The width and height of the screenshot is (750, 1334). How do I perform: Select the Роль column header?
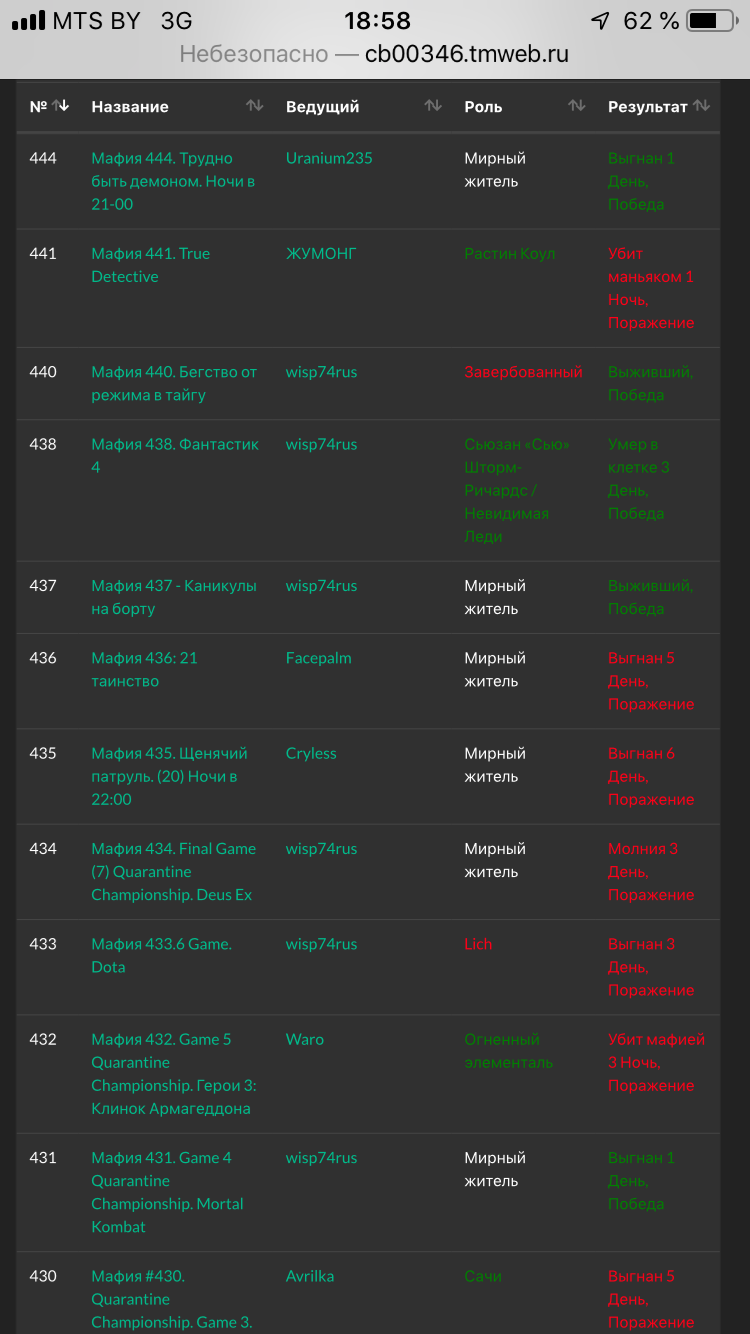[484, 106]
